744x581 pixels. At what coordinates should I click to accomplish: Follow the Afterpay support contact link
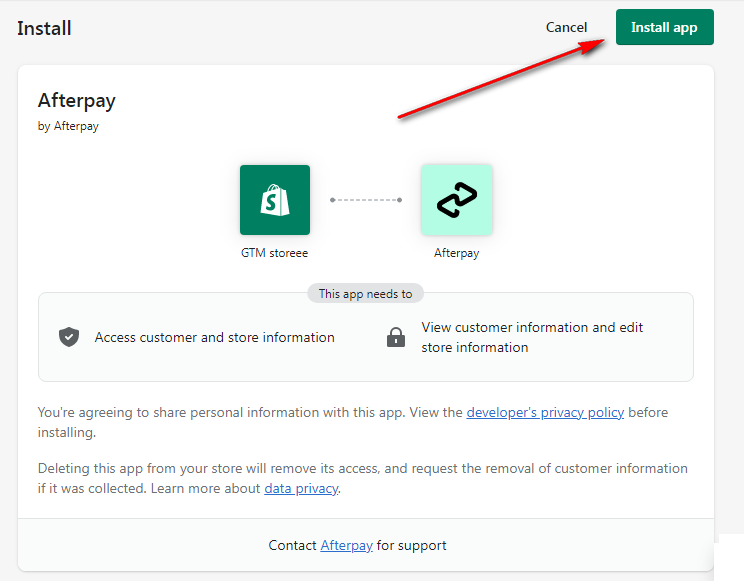346,545
